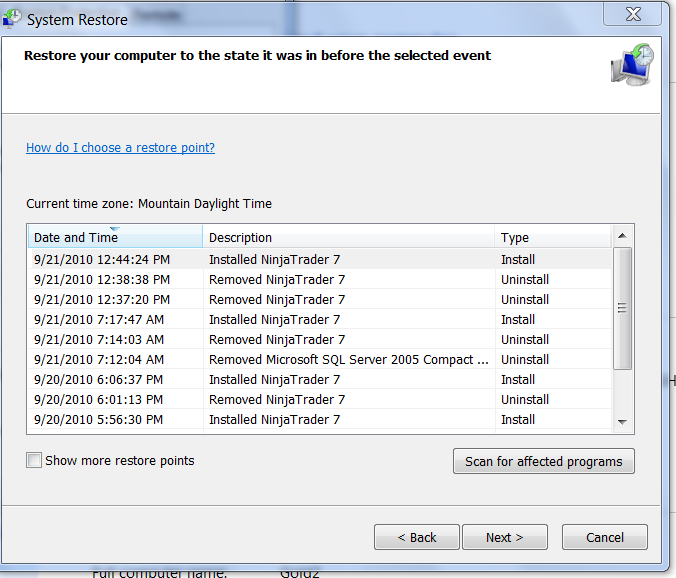
Task: Click the restore list scrollbar thumb
Action: coord(621,308)
